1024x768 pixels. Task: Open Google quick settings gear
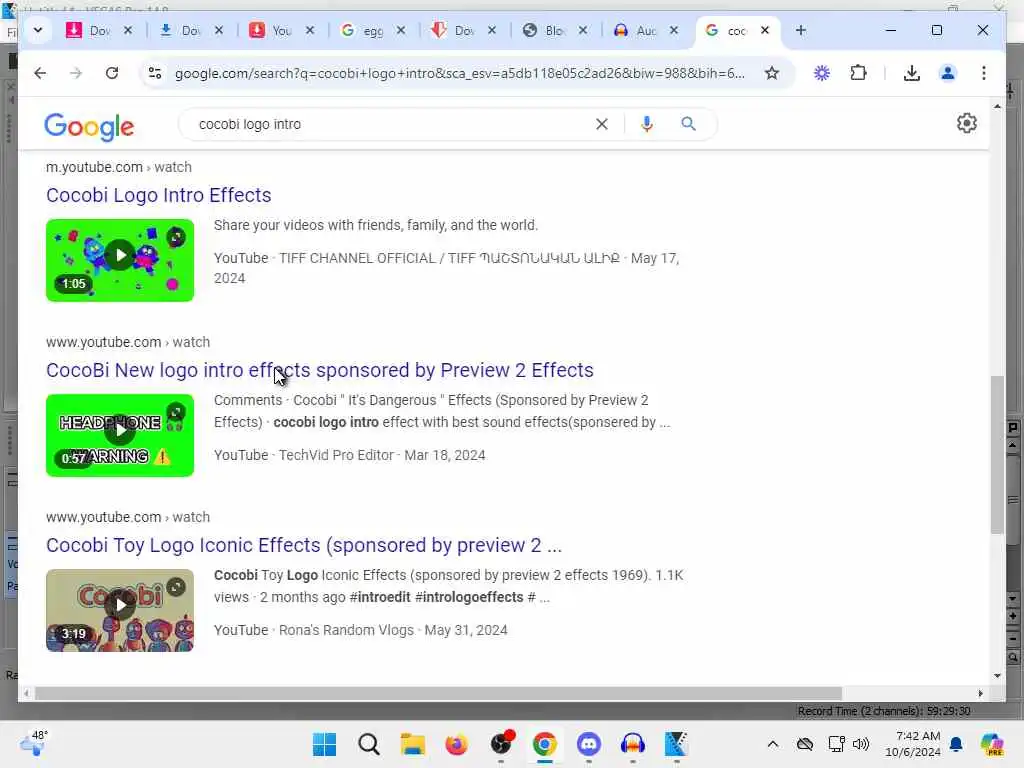click(x=967, y=123)
